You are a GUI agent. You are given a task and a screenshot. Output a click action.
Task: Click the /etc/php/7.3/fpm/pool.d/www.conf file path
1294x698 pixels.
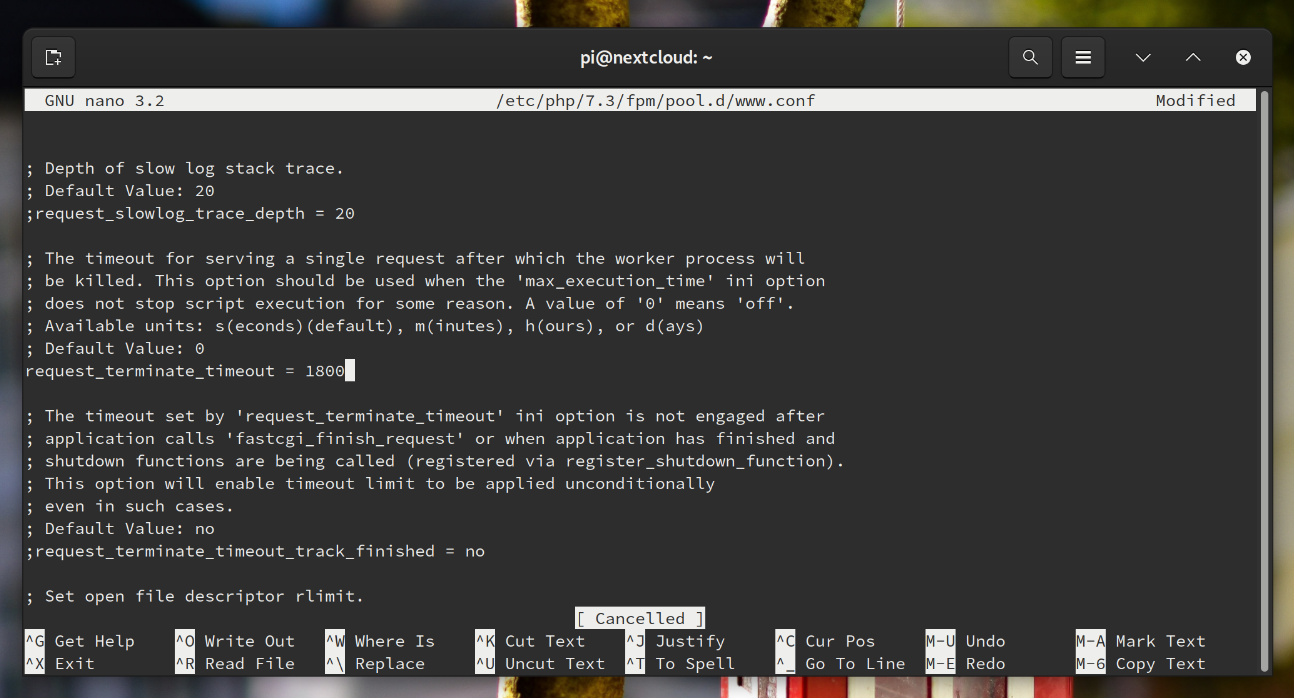coord(655,100)
